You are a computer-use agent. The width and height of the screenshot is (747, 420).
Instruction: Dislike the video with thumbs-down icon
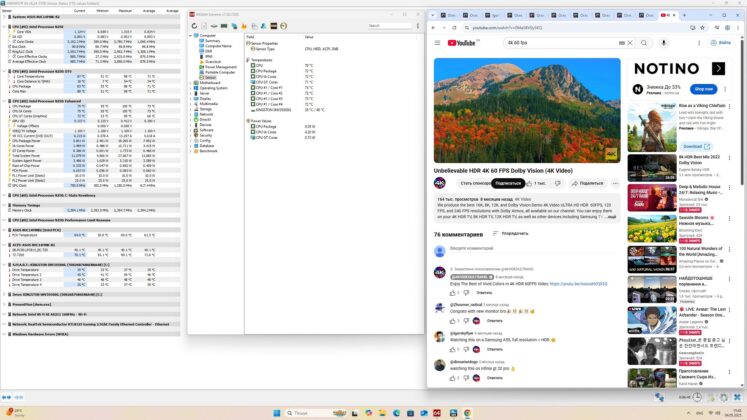(557, 183)
